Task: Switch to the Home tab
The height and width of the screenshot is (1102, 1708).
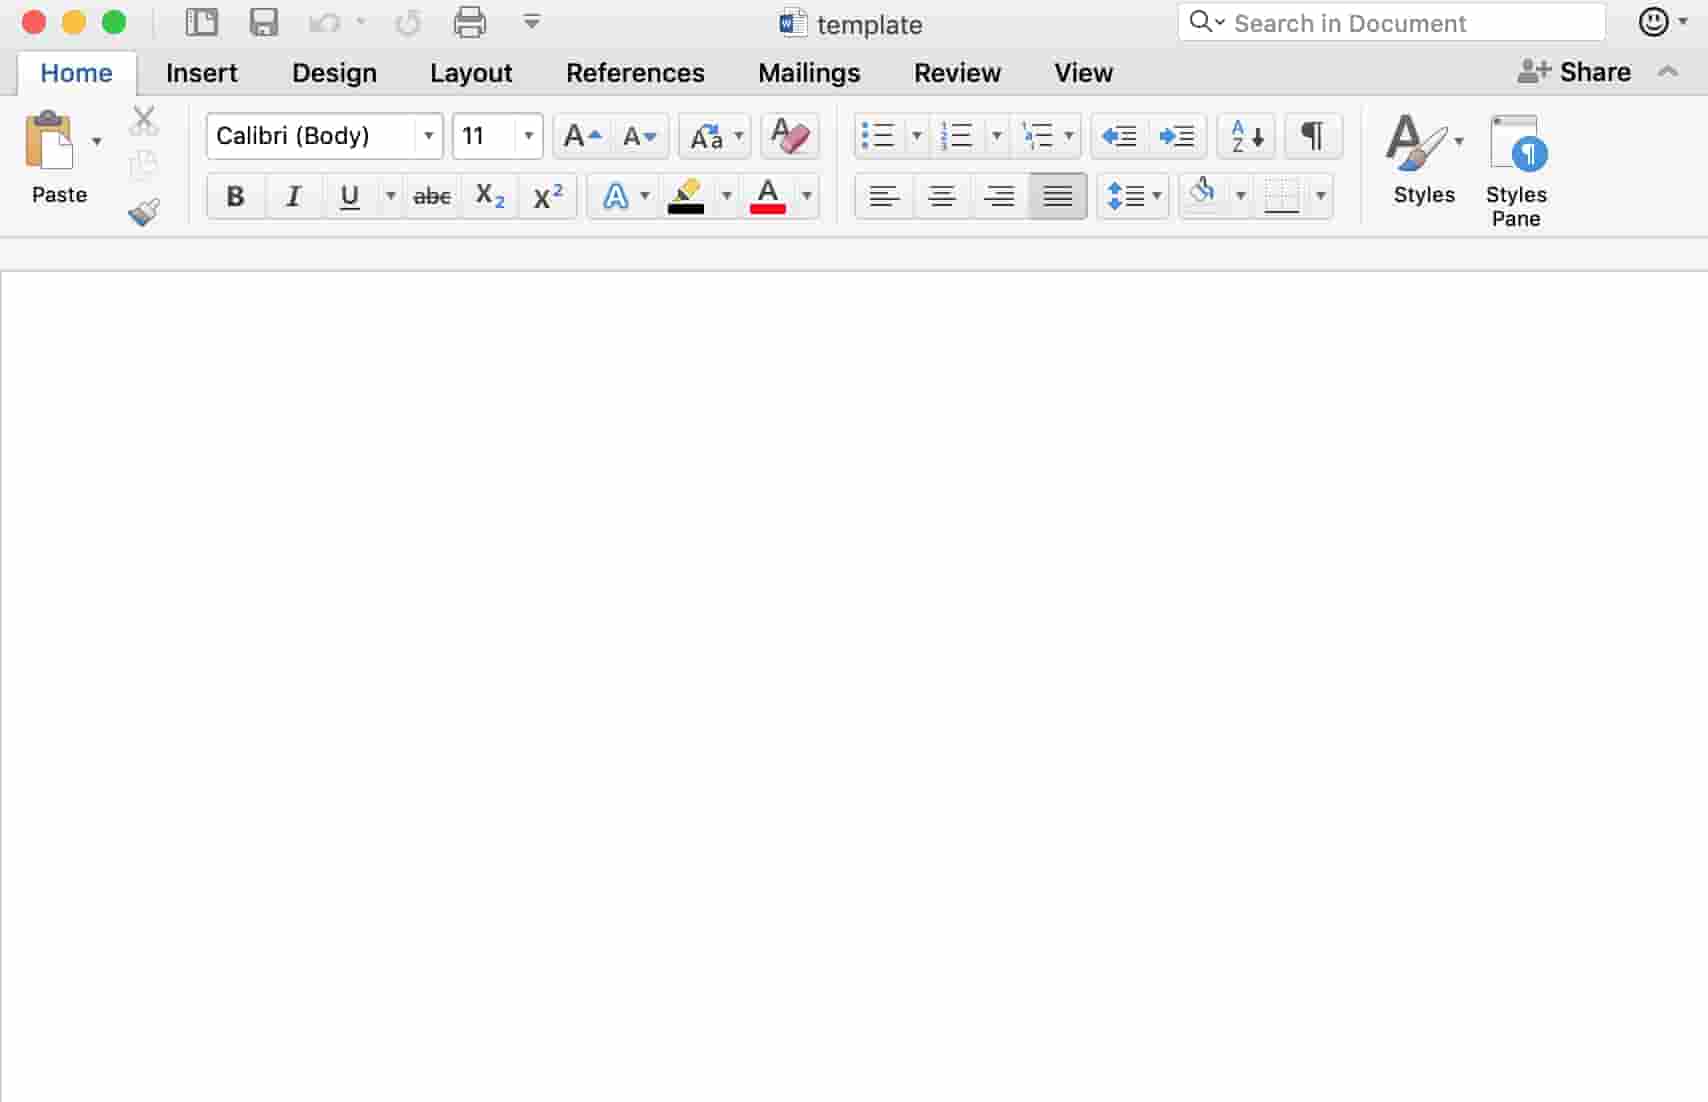Action: pyautogui.click(x=76, y=73)
